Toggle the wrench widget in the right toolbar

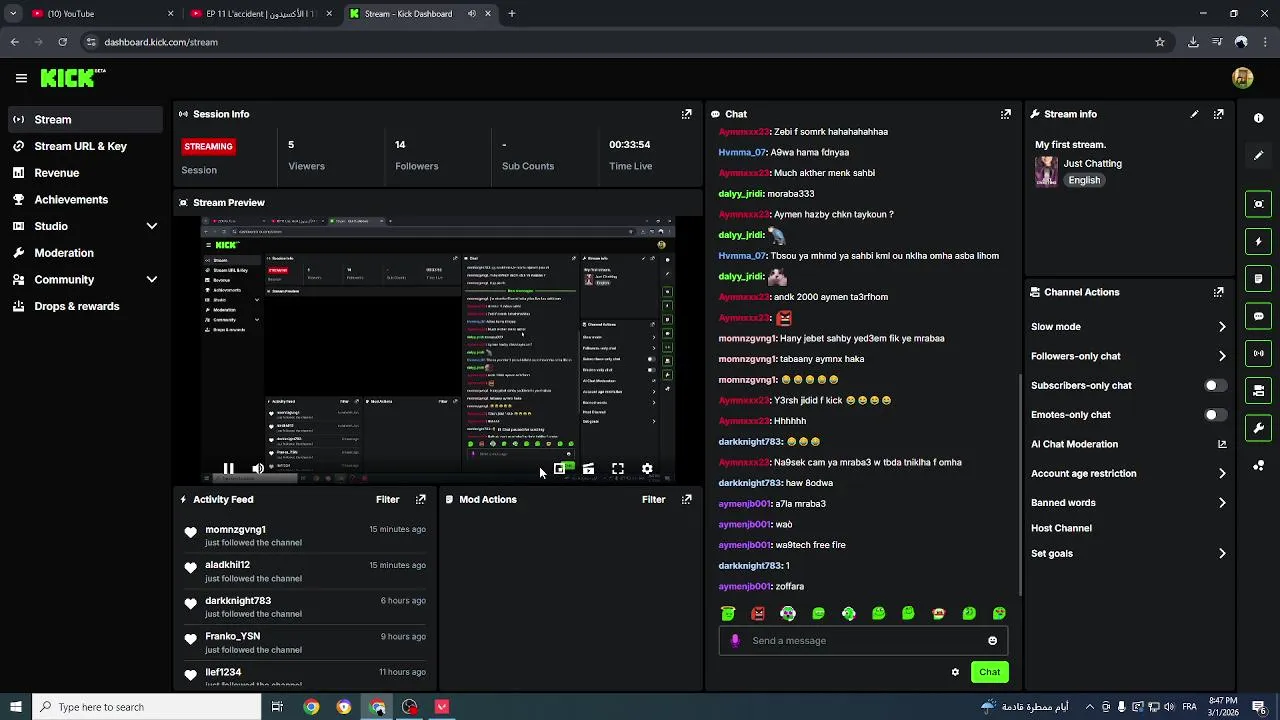click(1258, 428)
